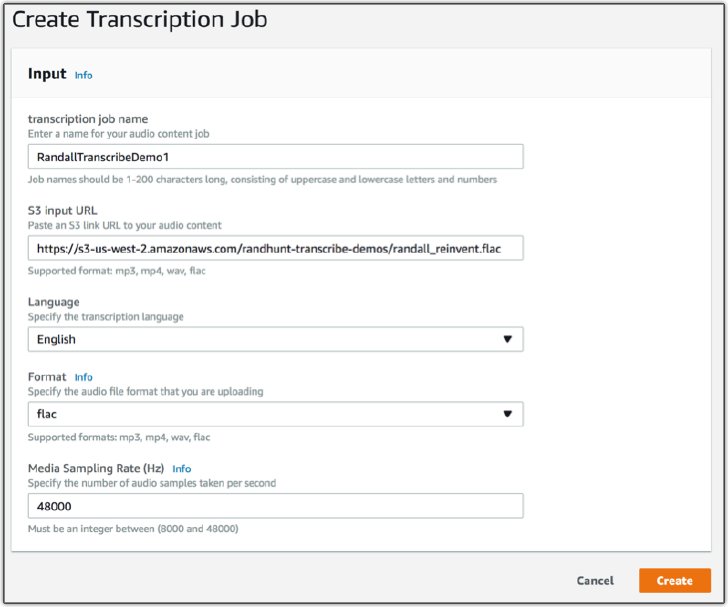Click the arrow icon on English dropdown
The image size is (728, 607).
coord(507,339)
